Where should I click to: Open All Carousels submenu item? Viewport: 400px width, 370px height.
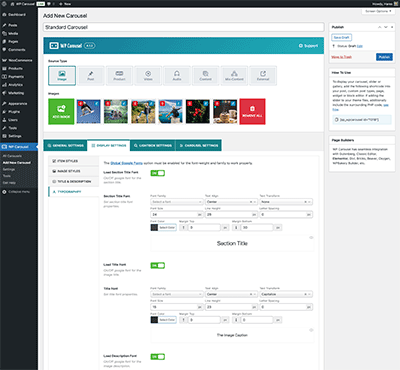(12, 156)
